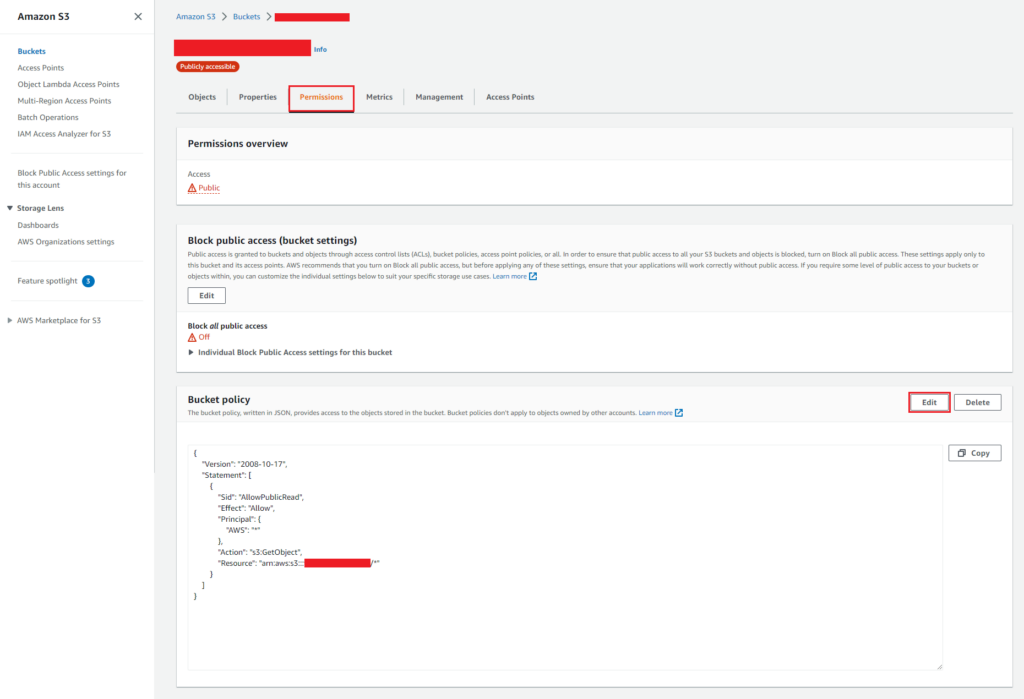The width and height of the screenshot is (1024, 699).
Task: Select the Metrics tab
Action: (x=379, y=97)
